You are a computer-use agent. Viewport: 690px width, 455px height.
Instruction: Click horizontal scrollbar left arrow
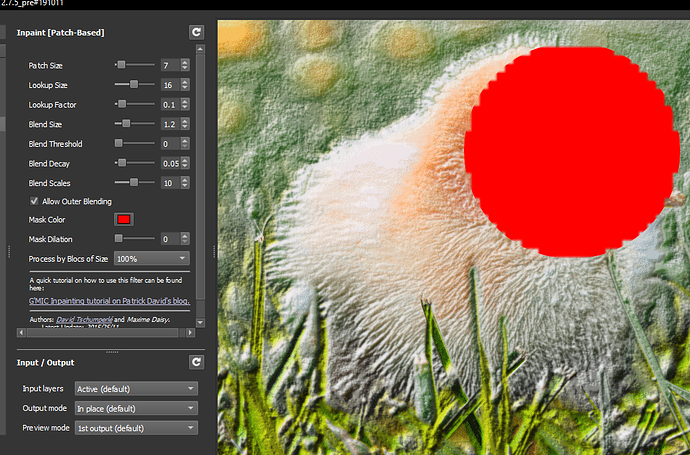coord(21,333)
